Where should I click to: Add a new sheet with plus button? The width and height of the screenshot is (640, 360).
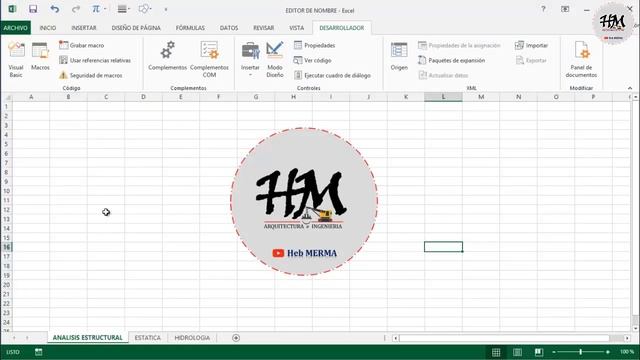pyautogui.click(x=236, y=338)
